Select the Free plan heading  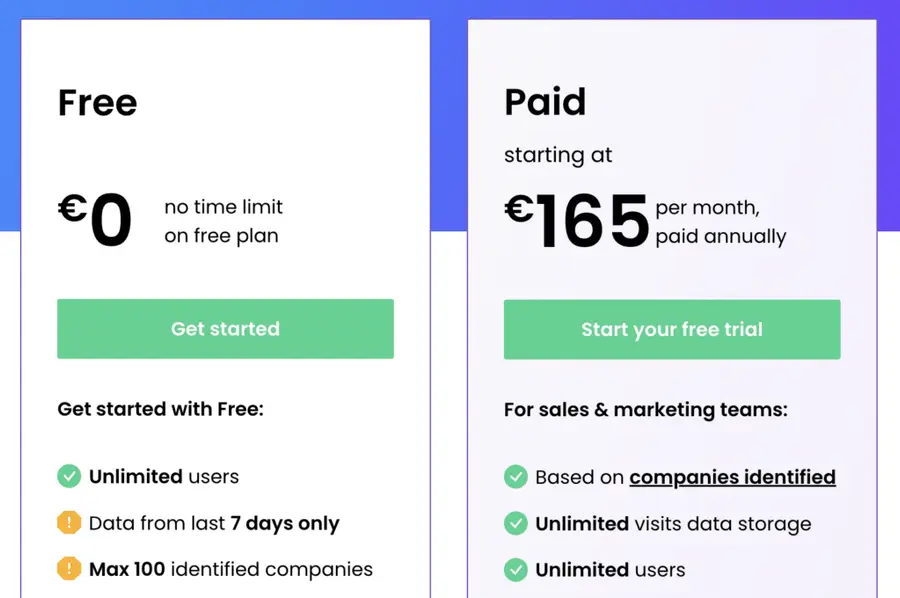(97, 102)
